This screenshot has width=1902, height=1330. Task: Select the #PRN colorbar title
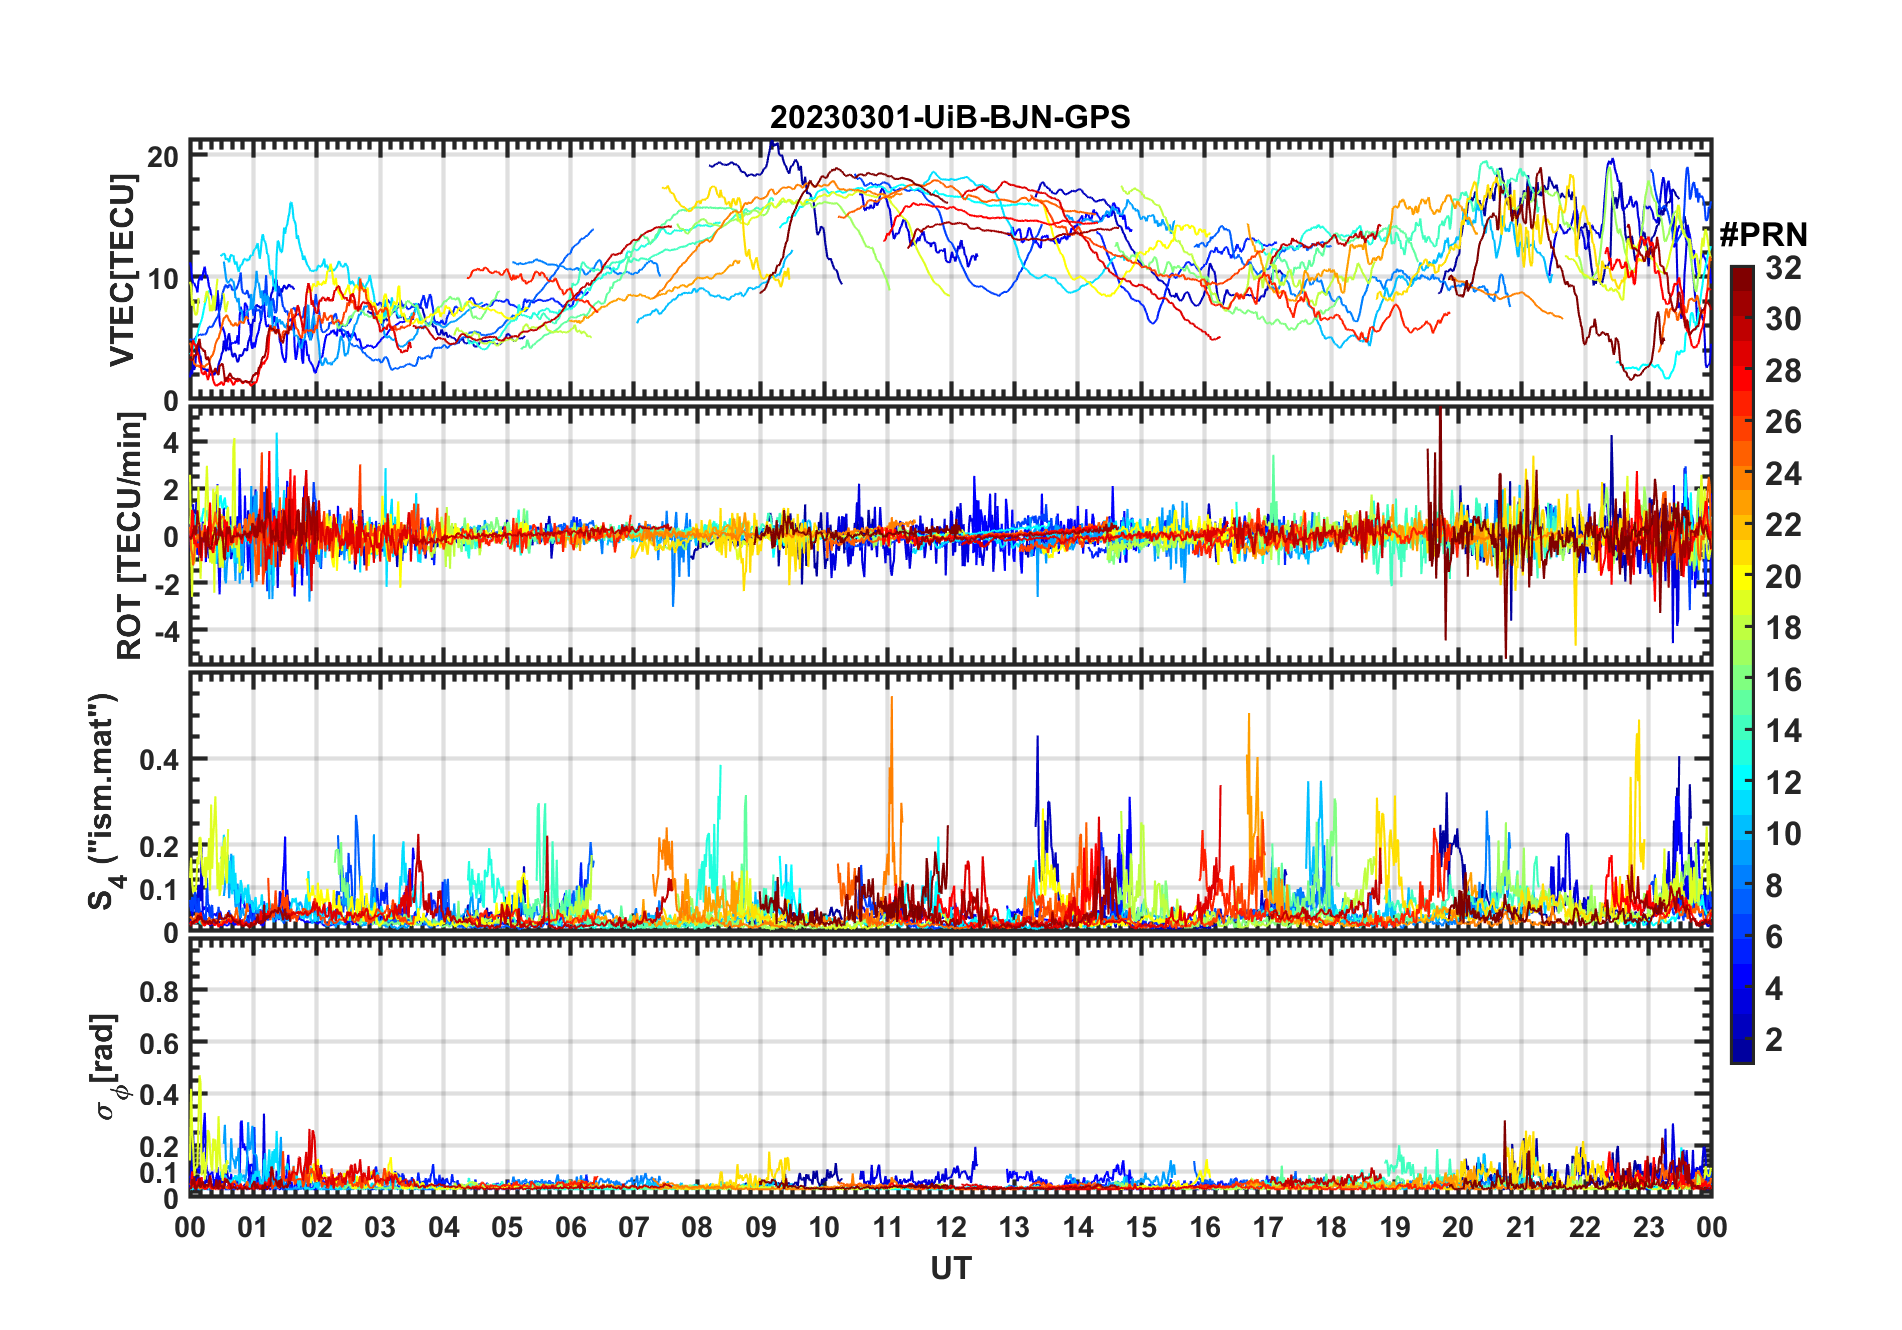click(x=1764, y=235)
